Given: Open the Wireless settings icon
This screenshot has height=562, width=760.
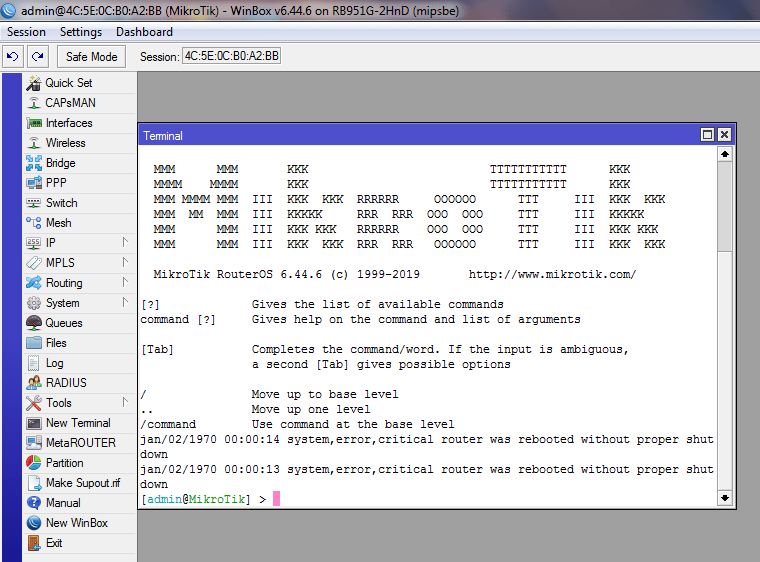Looking at the screenshot, I should [34, 143].
